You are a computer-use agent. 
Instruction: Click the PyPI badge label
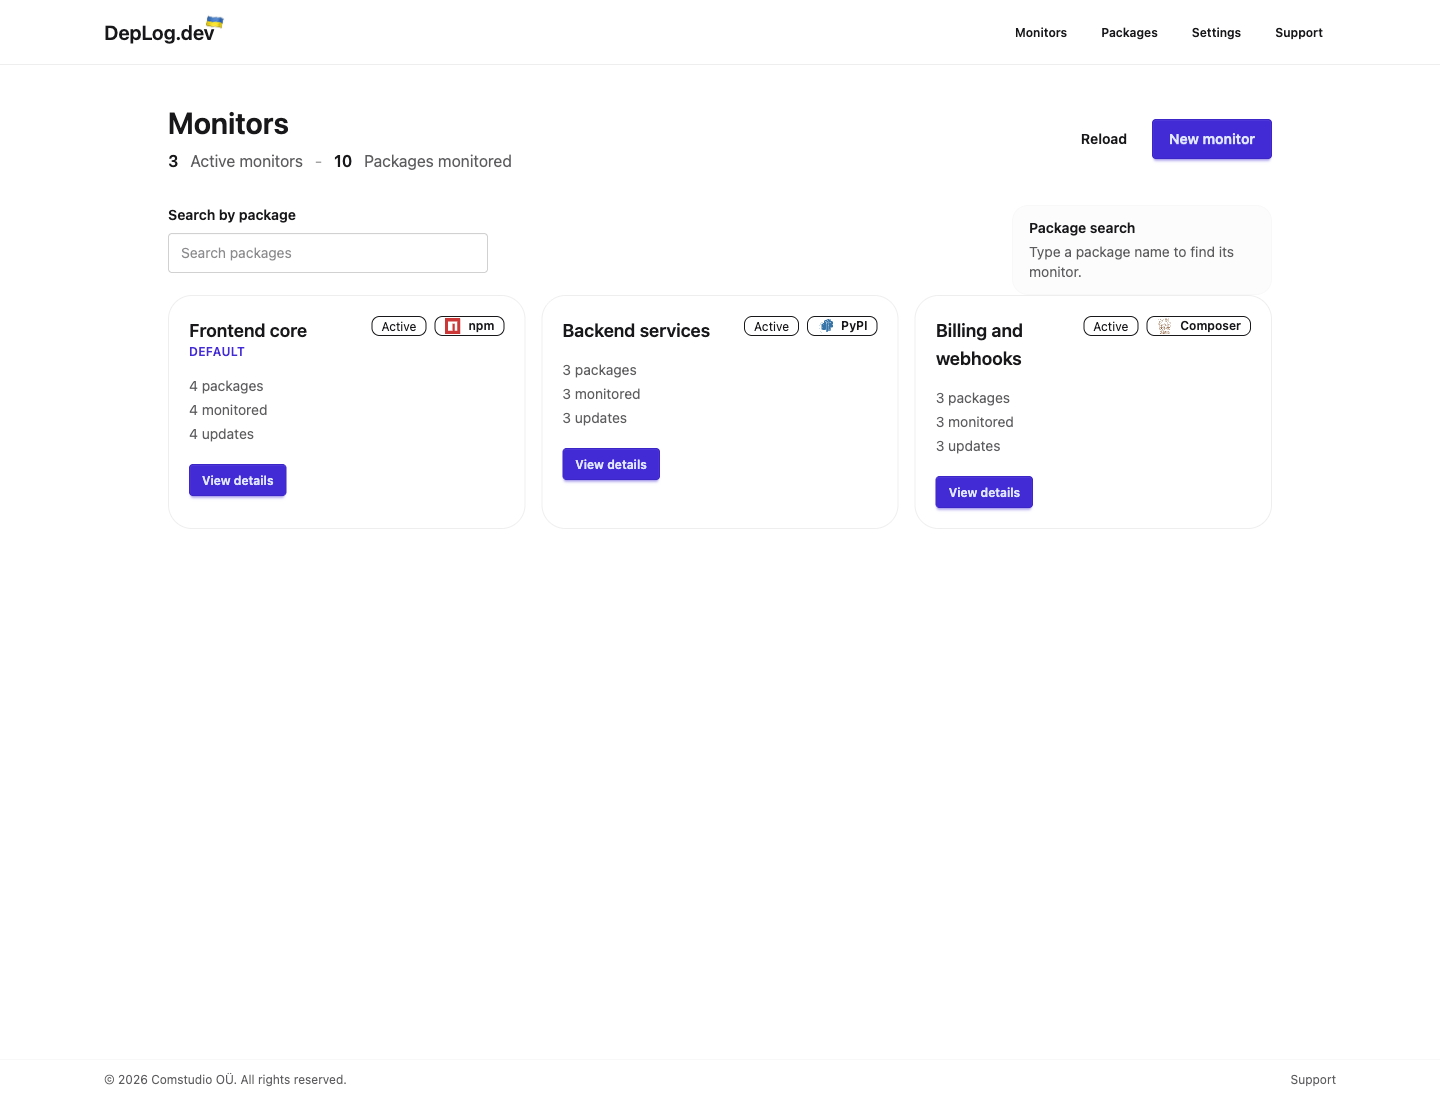[x=852, y=326]
